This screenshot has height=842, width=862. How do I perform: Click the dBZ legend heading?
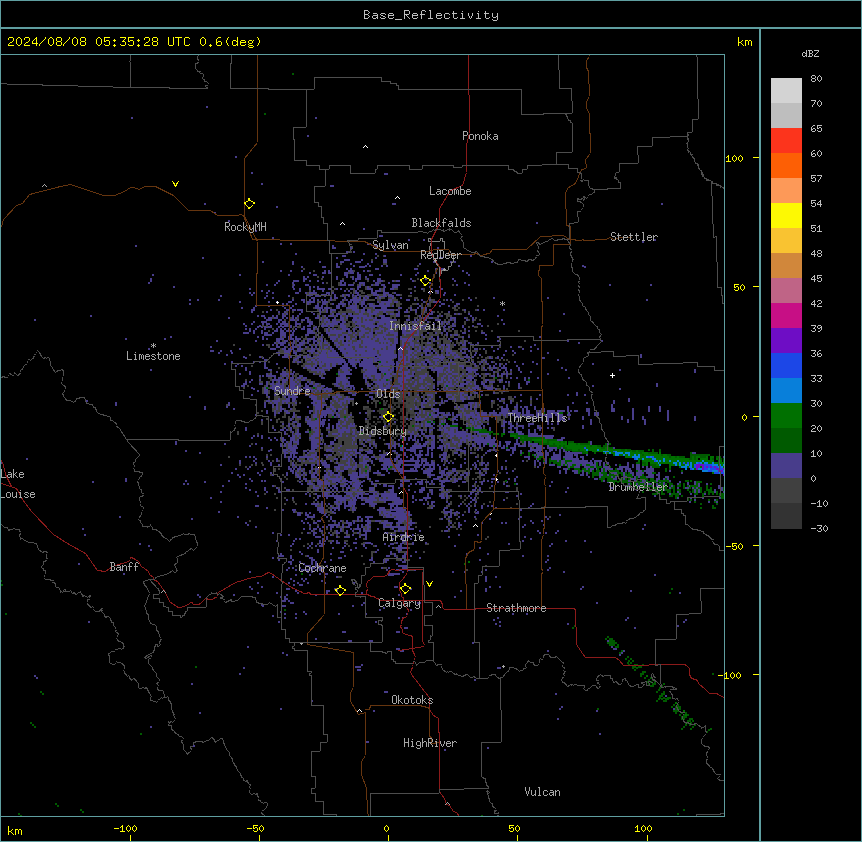[810, 54]
